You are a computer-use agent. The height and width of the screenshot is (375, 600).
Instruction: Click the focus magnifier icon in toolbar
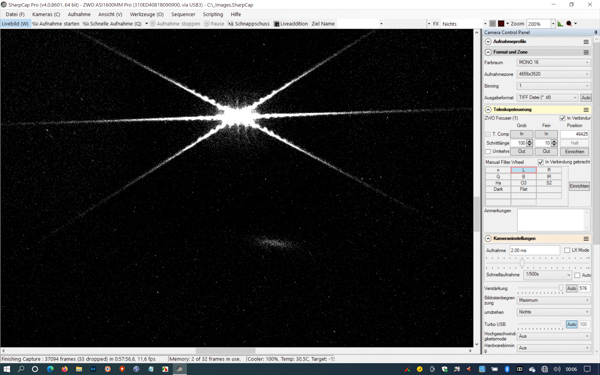[x=569, y=24]
